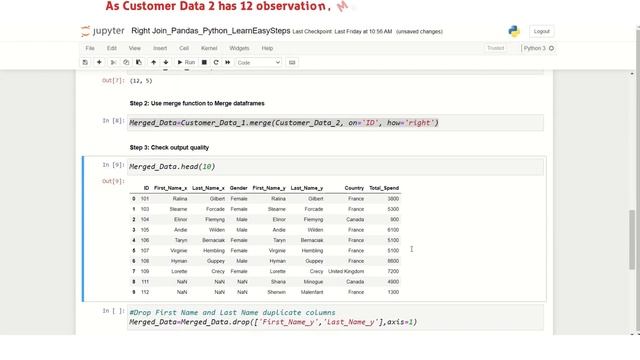640x360 pixels.
Task: Open the Kernel menu
Action: point(209,48)
